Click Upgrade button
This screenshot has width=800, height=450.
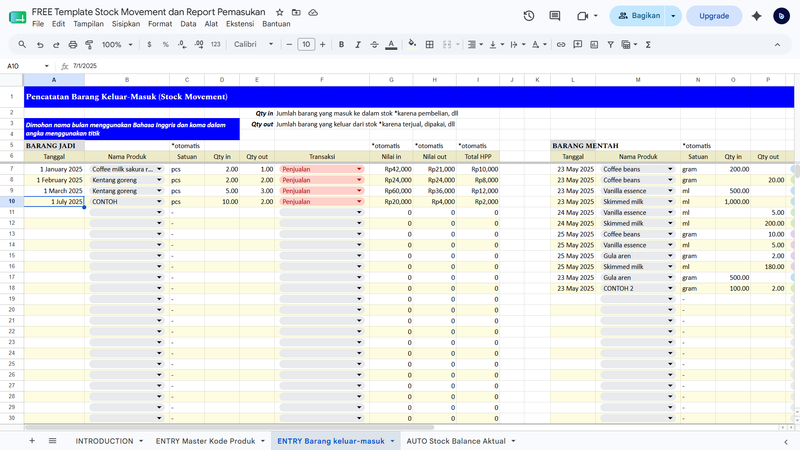point(714,16)
